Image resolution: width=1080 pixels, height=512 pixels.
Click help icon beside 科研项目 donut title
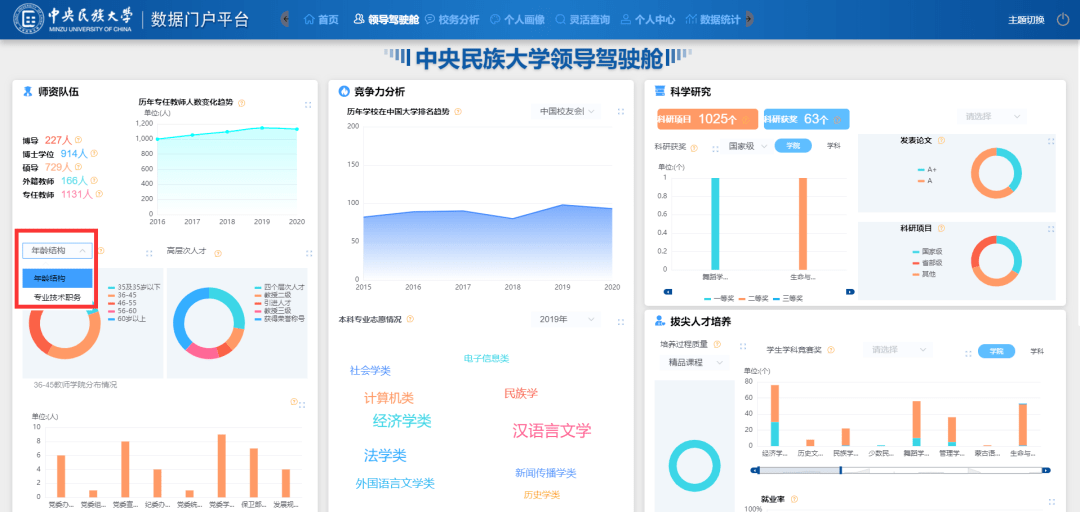[941, 228]
